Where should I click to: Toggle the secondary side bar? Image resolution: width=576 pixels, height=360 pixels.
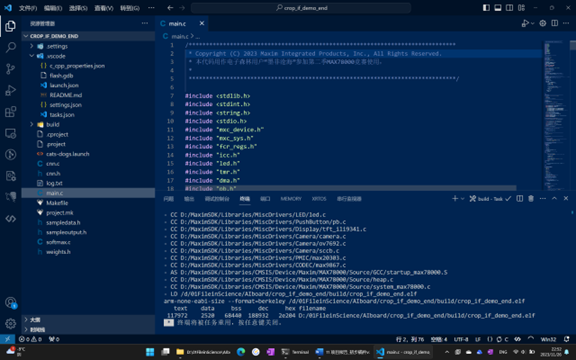pos(510,8)
